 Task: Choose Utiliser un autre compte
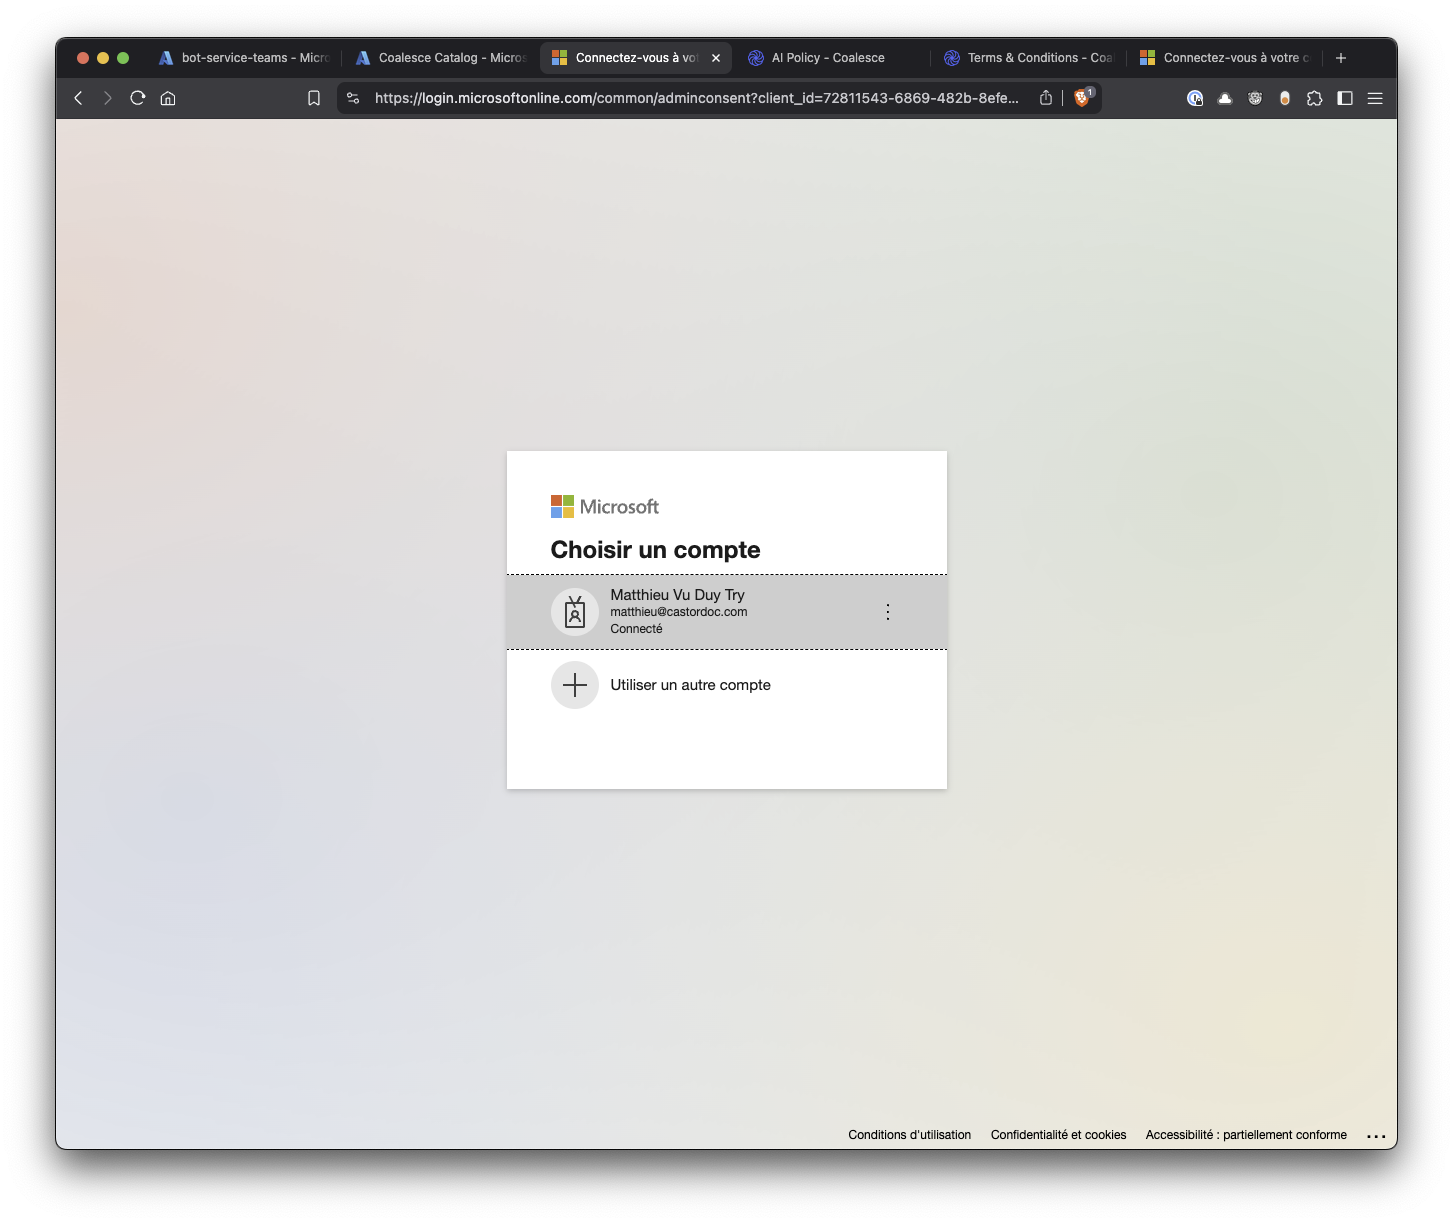[690, 685]
